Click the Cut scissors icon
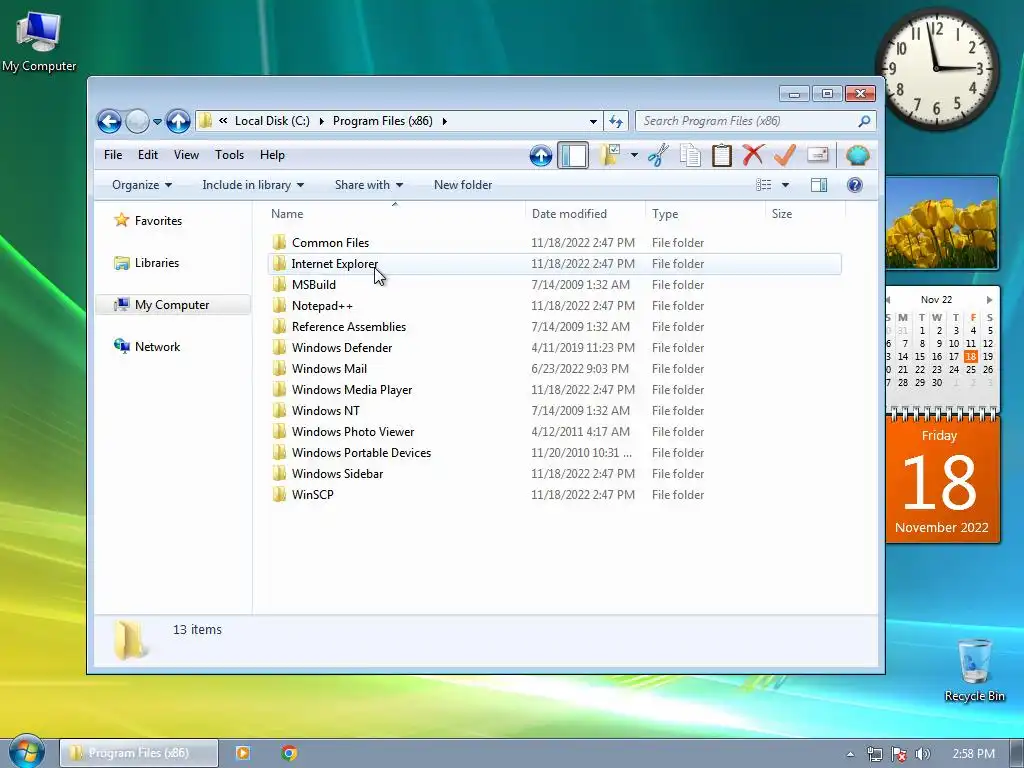The width and height of the screenshot is (1024, 768). tap(658, 155)
